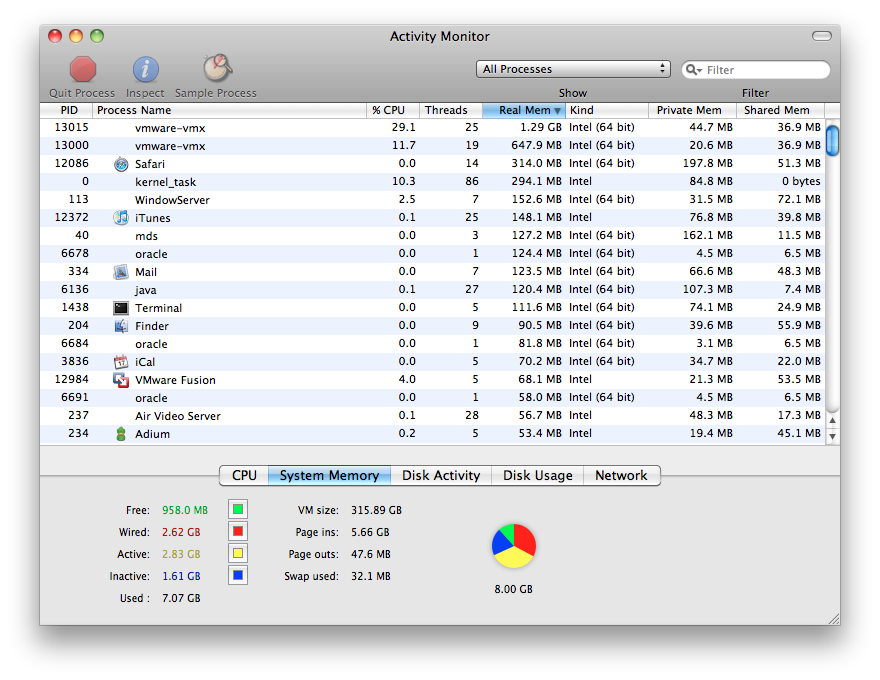Select the iTunes process icon
The height and width of the screenshot is (680, 880).
121,218
